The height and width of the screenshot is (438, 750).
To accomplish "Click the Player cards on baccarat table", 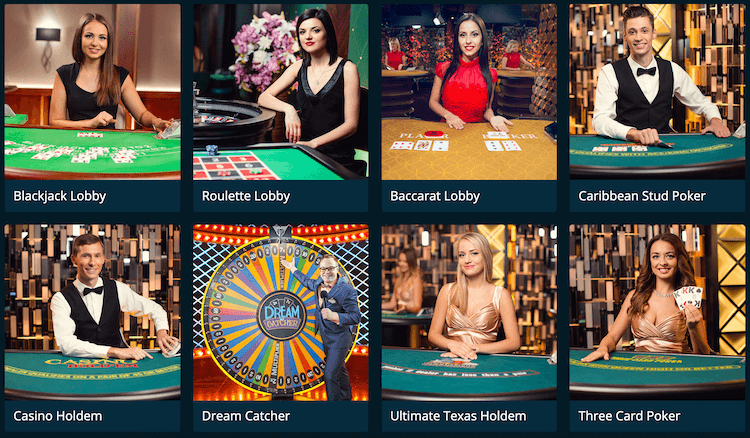I will point(420,145).
